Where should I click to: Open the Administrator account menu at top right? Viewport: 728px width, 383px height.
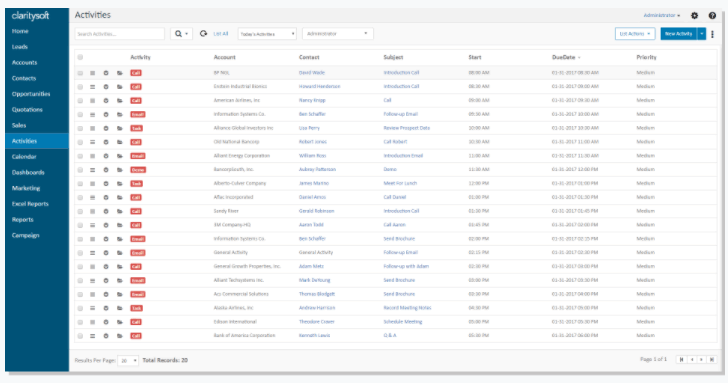(x=662, y=15)
